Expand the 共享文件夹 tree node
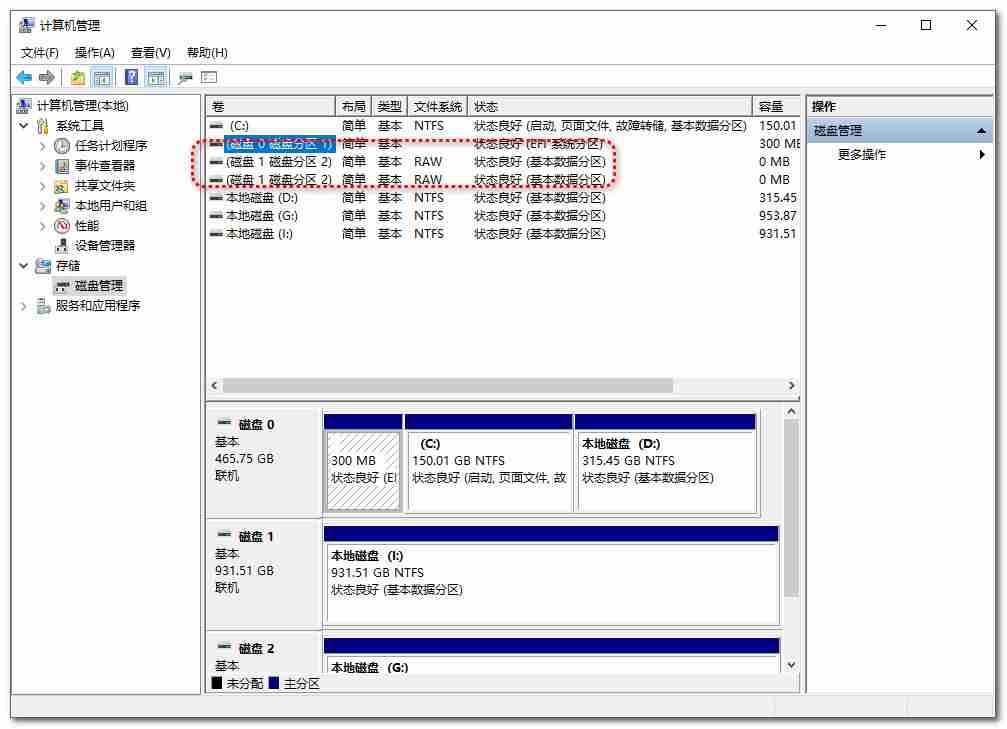Image resolution: width=1007 pixels, height=729 pixels. [x=43, y=186]
